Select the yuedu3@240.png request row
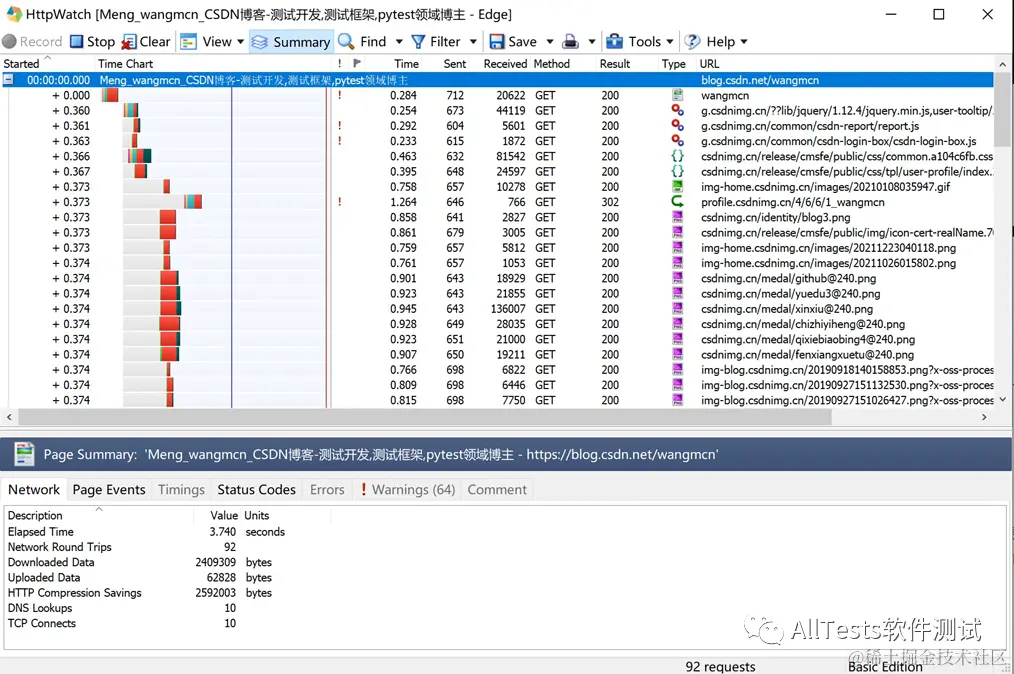Image resolution: width=1014 pixels, height=674 pixels. click(497, 294)
